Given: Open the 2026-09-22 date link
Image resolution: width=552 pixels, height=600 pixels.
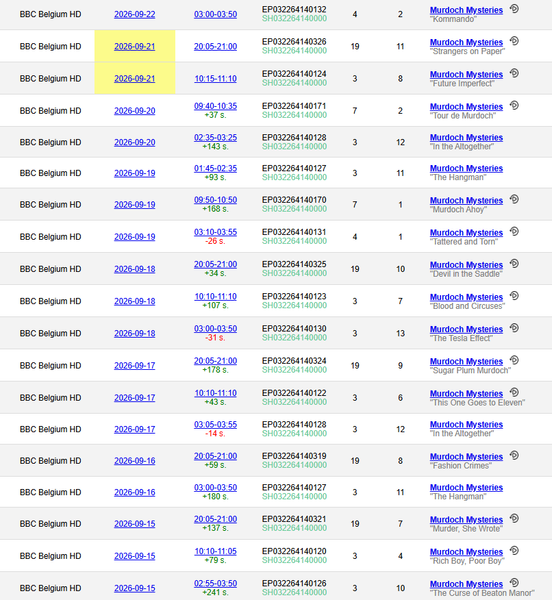Looking at the screenshot, I should (135, 15).
